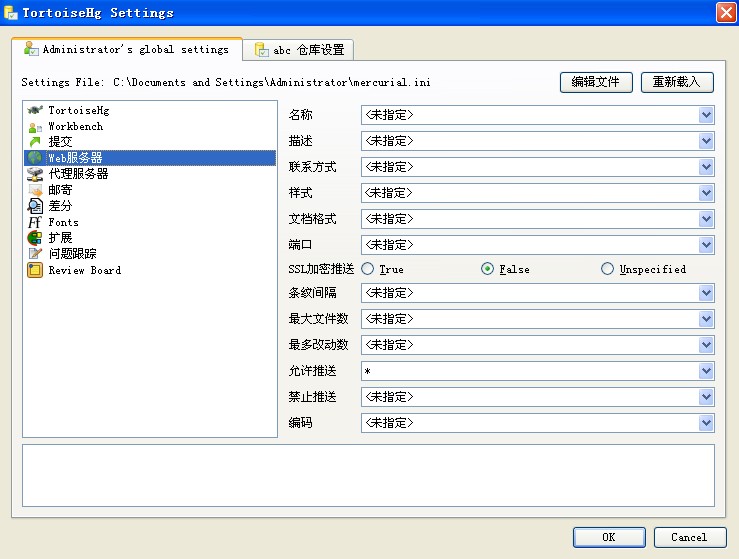Open the 条纹间隔 dropdown arrow
739x559 pixels.
click(x=706, y=293)
